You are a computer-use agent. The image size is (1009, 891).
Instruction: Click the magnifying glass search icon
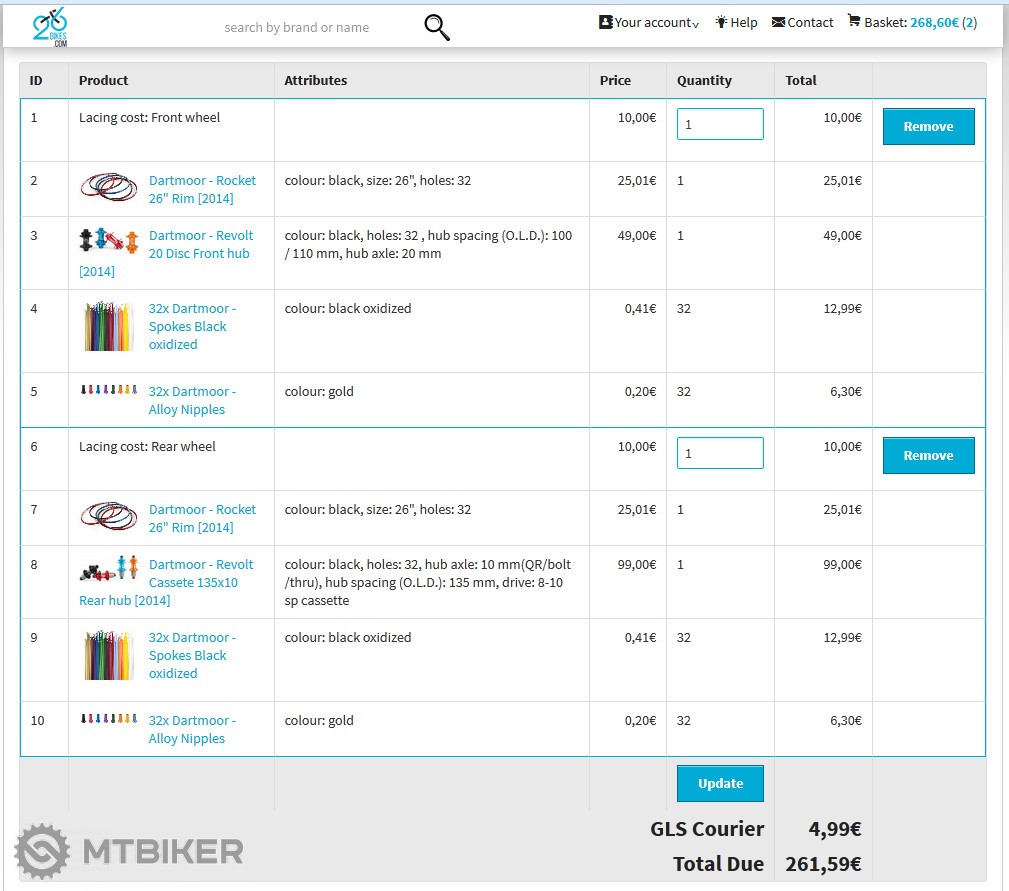(x=437, y=28)
